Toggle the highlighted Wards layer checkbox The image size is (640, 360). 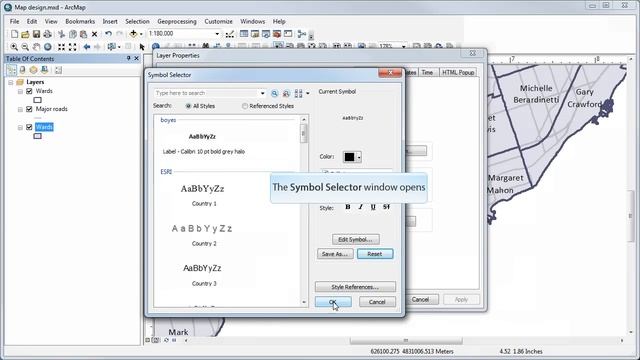coord(29,127)
